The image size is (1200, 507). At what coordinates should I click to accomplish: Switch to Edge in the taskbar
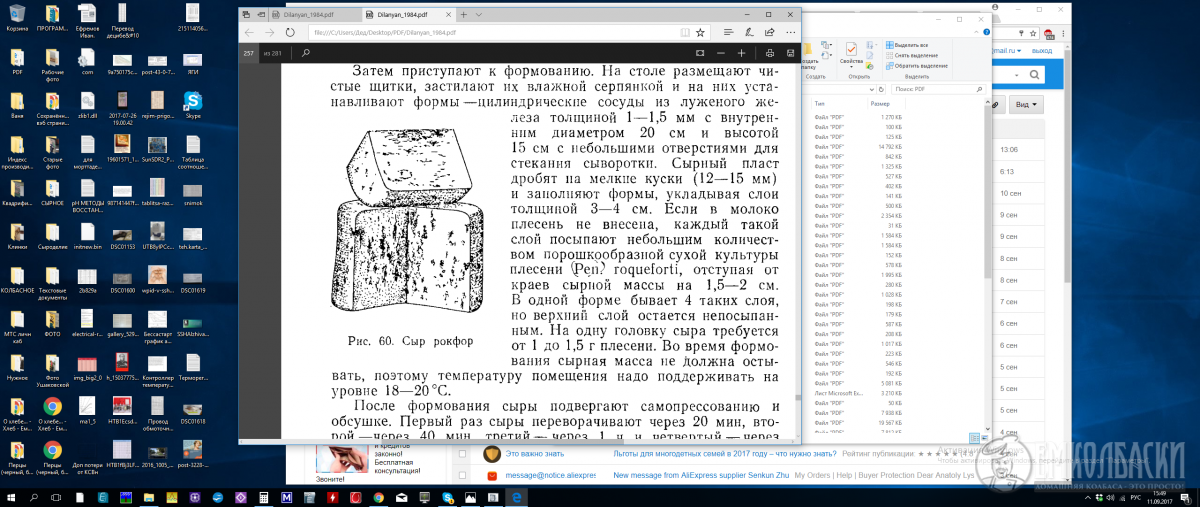(517, 497)
